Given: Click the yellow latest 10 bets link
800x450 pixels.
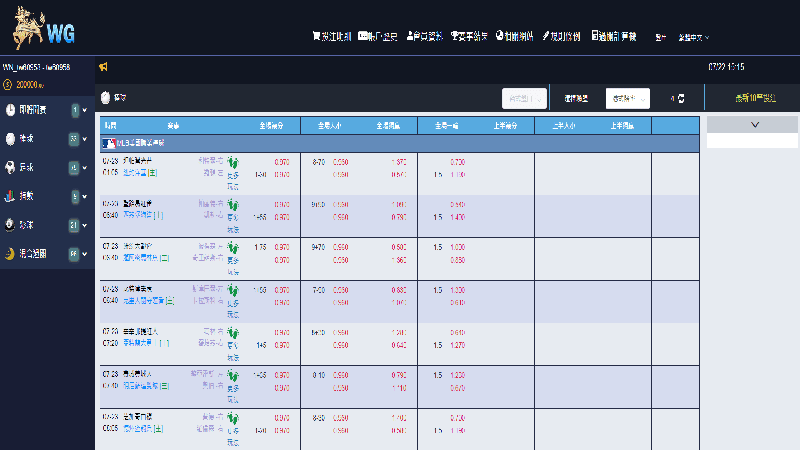Looking at the screenshot, I should (752, 98).
